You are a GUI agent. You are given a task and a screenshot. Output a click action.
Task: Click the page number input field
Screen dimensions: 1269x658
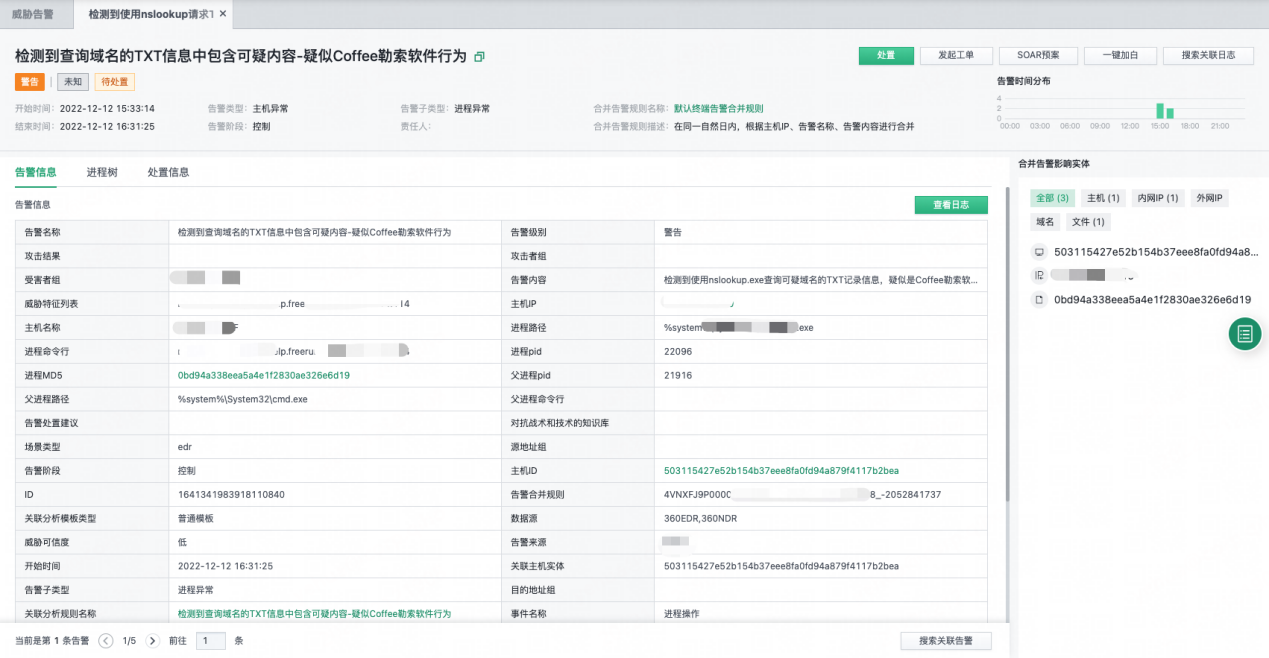coord(210,640)
